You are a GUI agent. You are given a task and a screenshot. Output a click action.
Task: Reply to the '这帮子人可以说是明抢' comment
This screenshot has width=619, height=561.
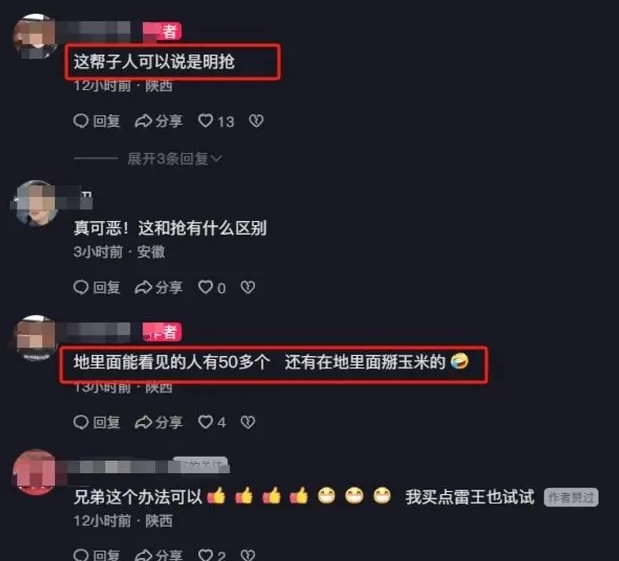click(x=97, y=121)
